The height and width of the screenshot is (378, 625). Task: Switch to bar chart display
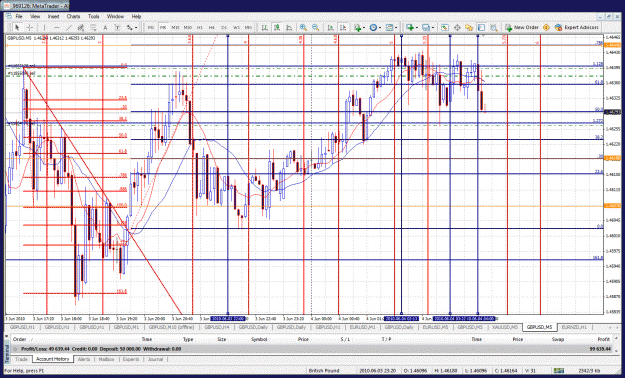coord(264,28)
